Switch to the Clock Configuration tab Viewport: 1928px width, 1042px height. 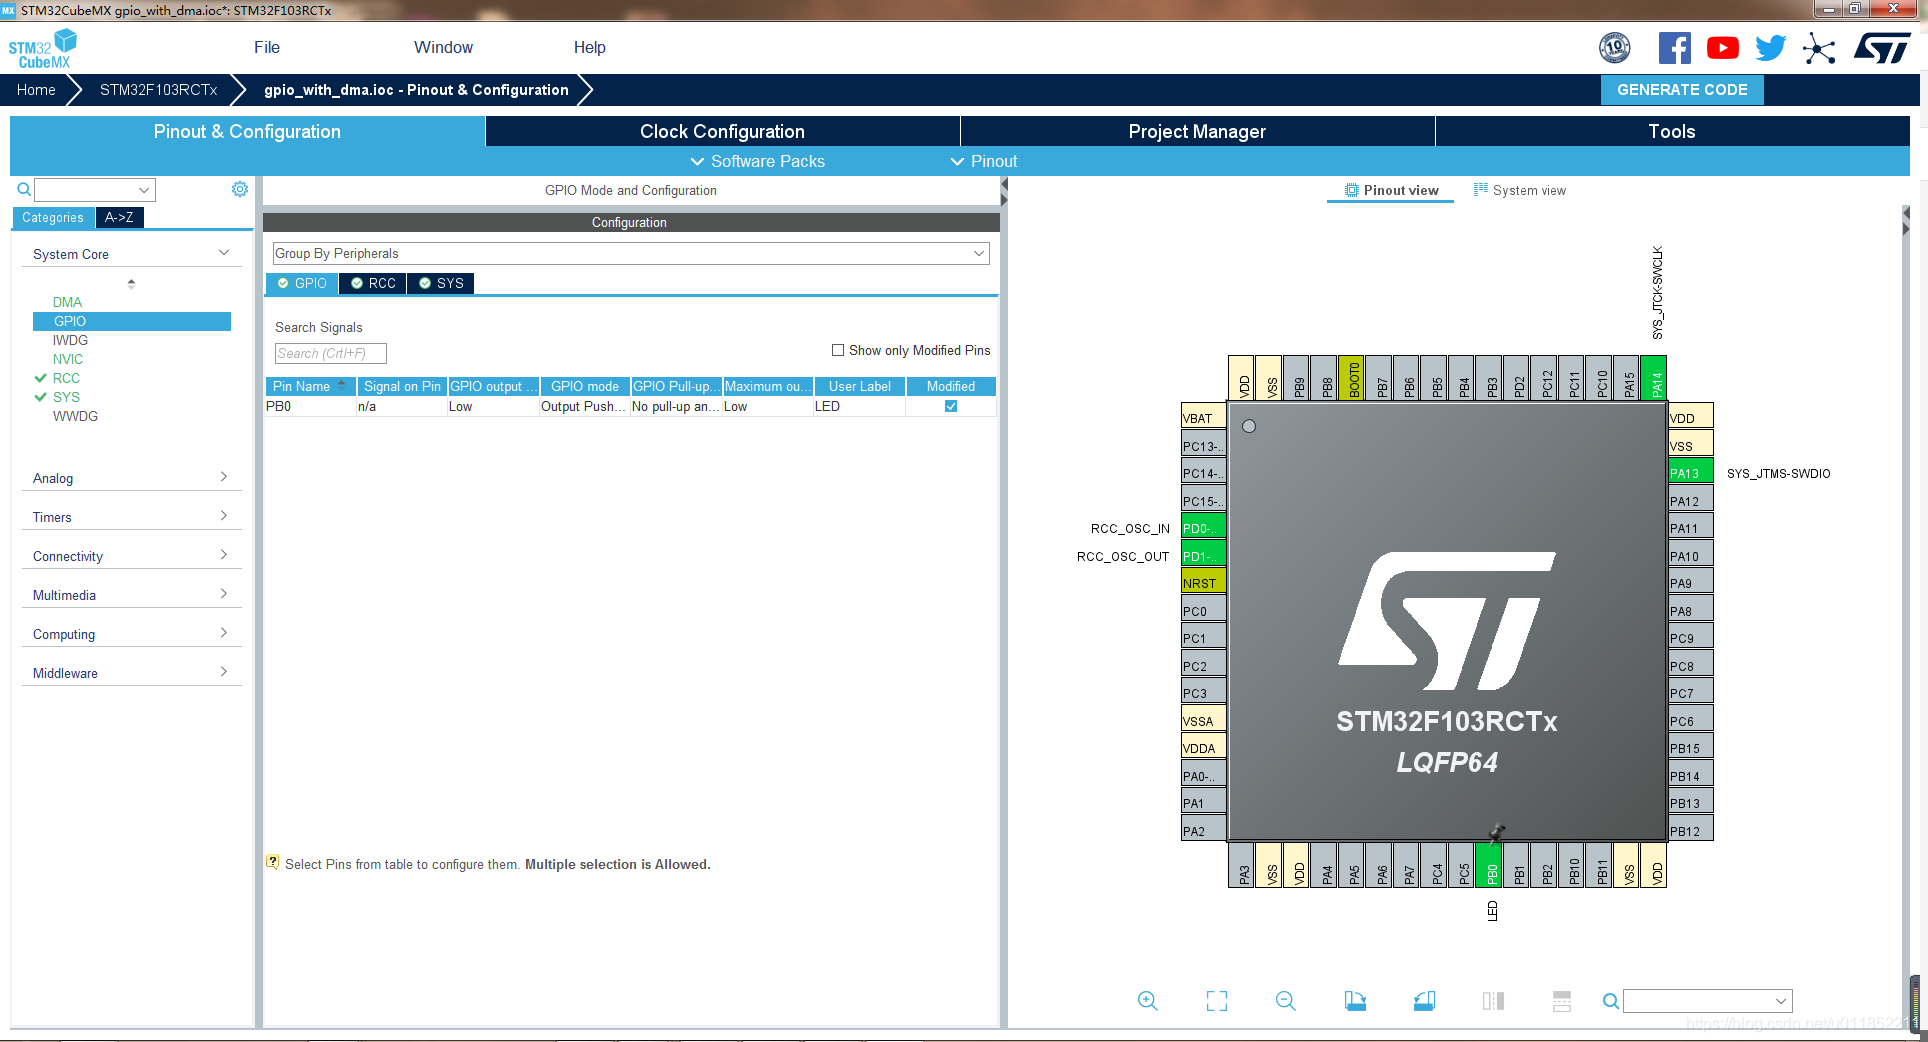click(721, 131)
